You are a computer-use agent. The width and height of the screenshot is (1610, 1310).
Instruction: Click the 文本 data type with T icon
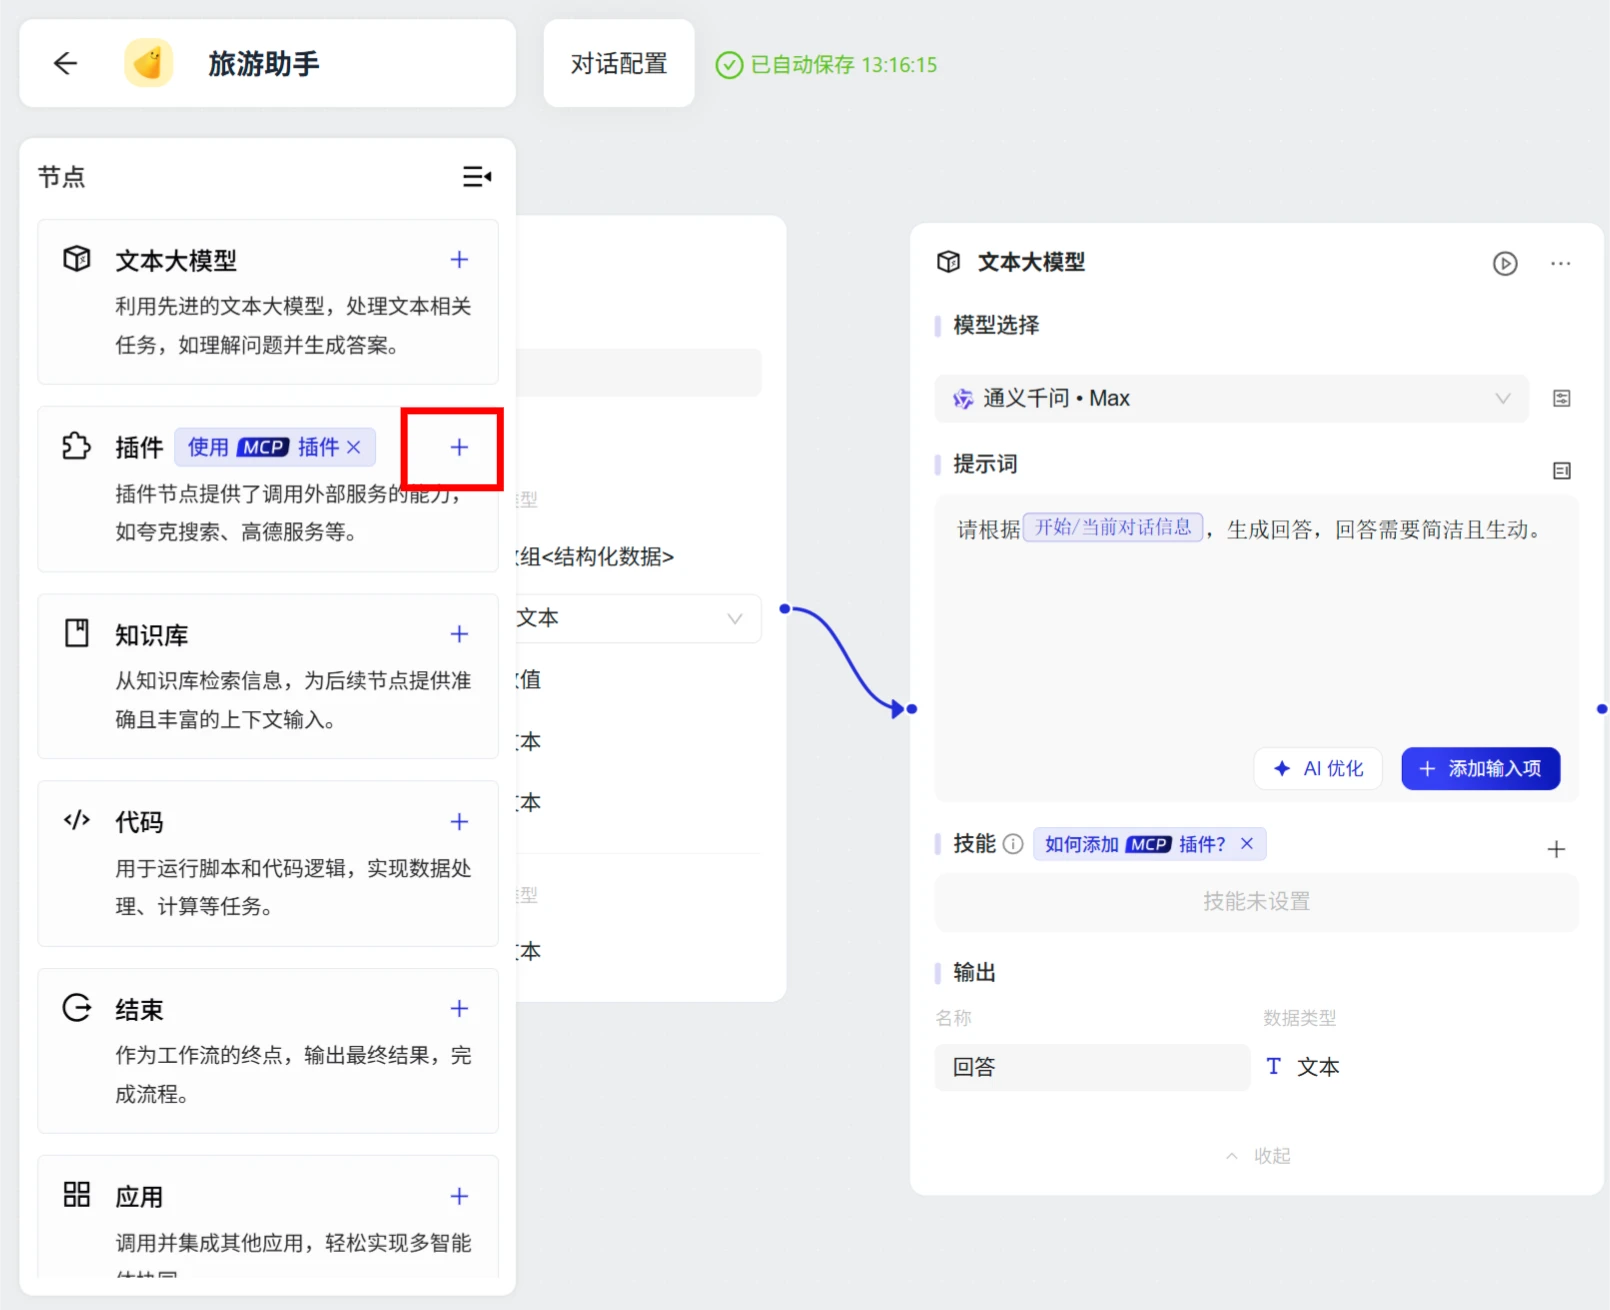1302,1067
